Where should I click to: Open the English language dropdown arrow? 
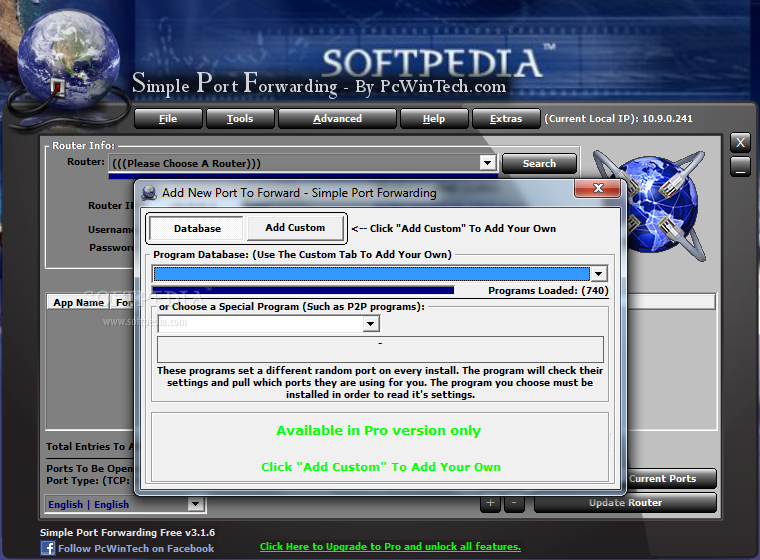point(195,504)
